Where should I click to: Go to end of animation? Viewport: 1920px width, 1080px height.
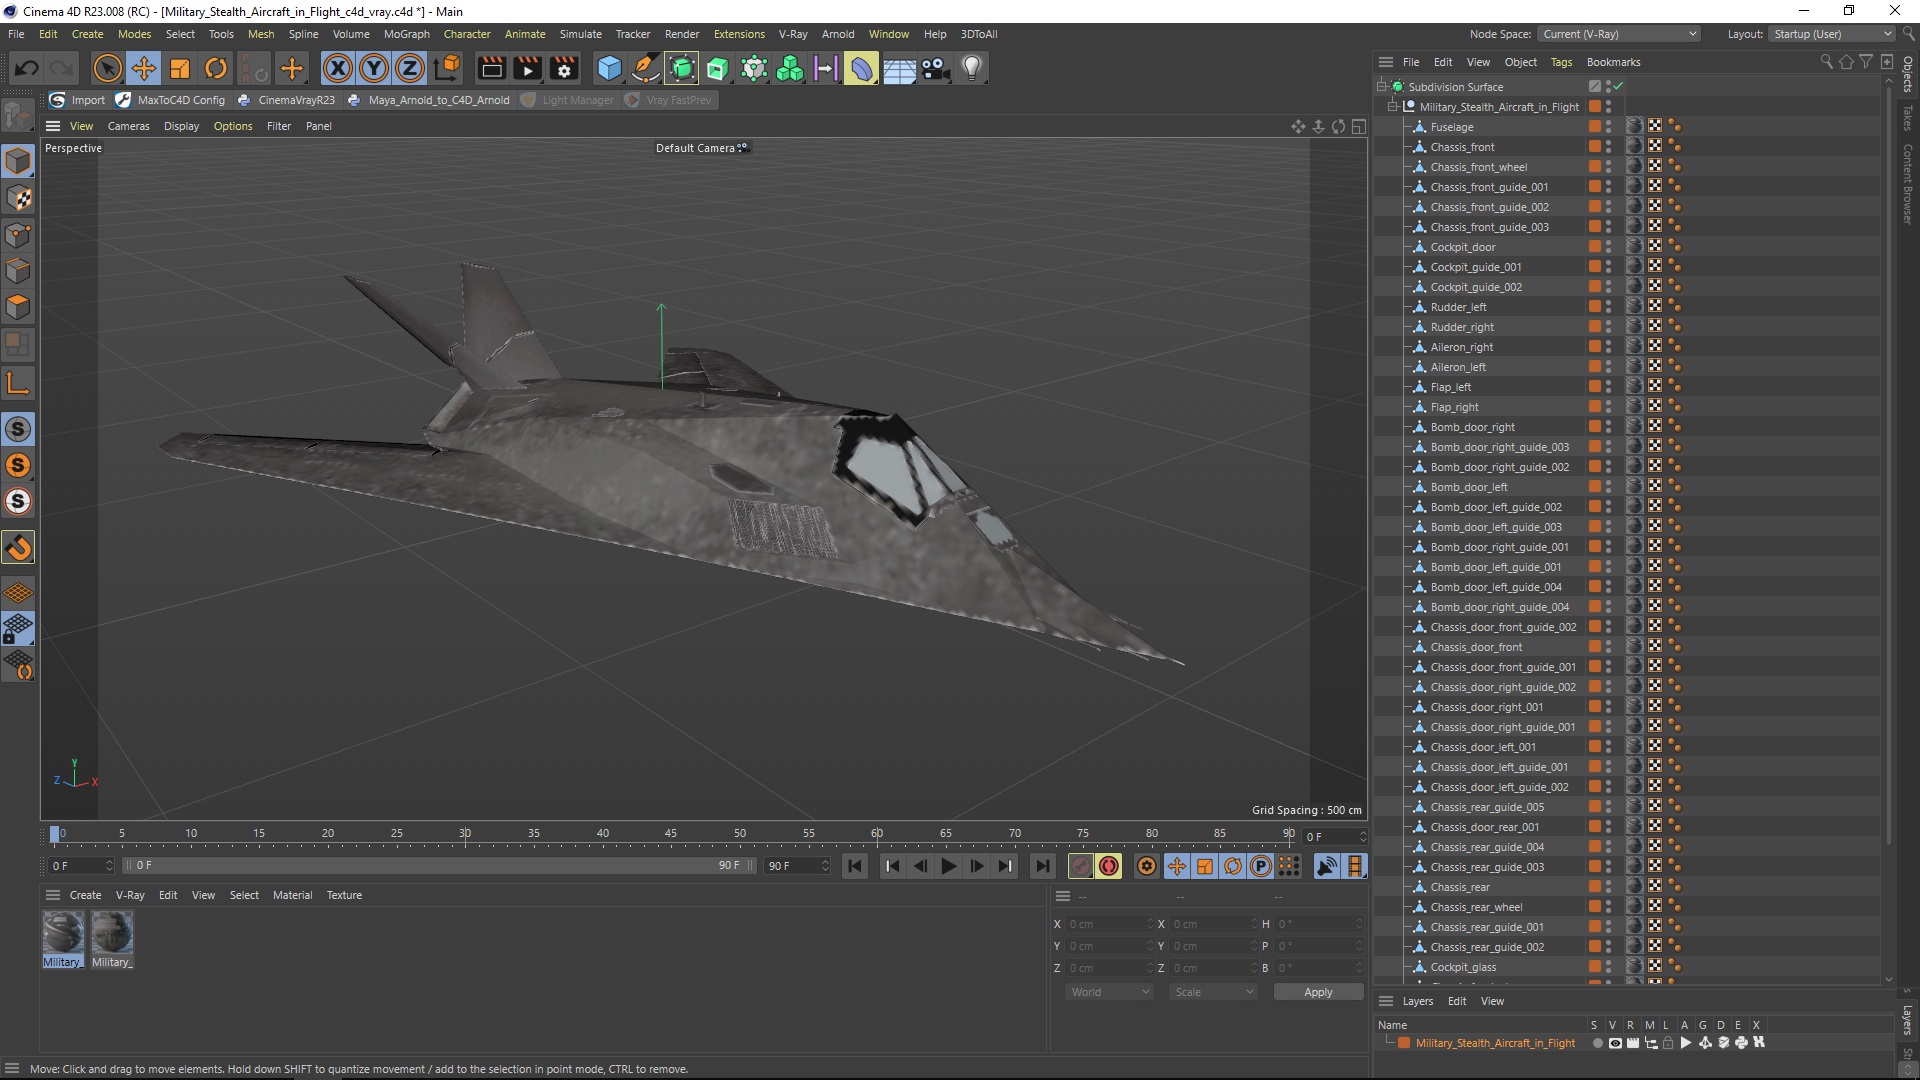[x=1042, y=866]
